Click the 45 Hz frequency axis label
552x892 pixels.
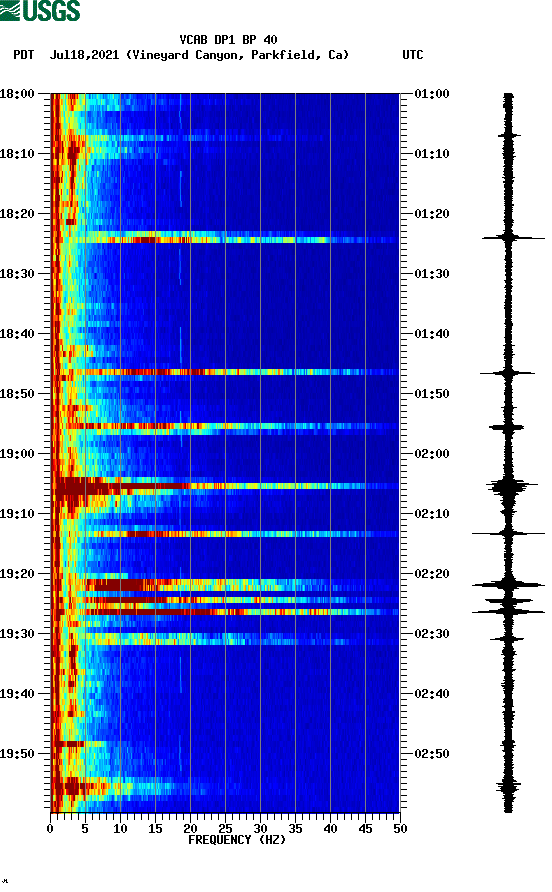click(365, 829)
